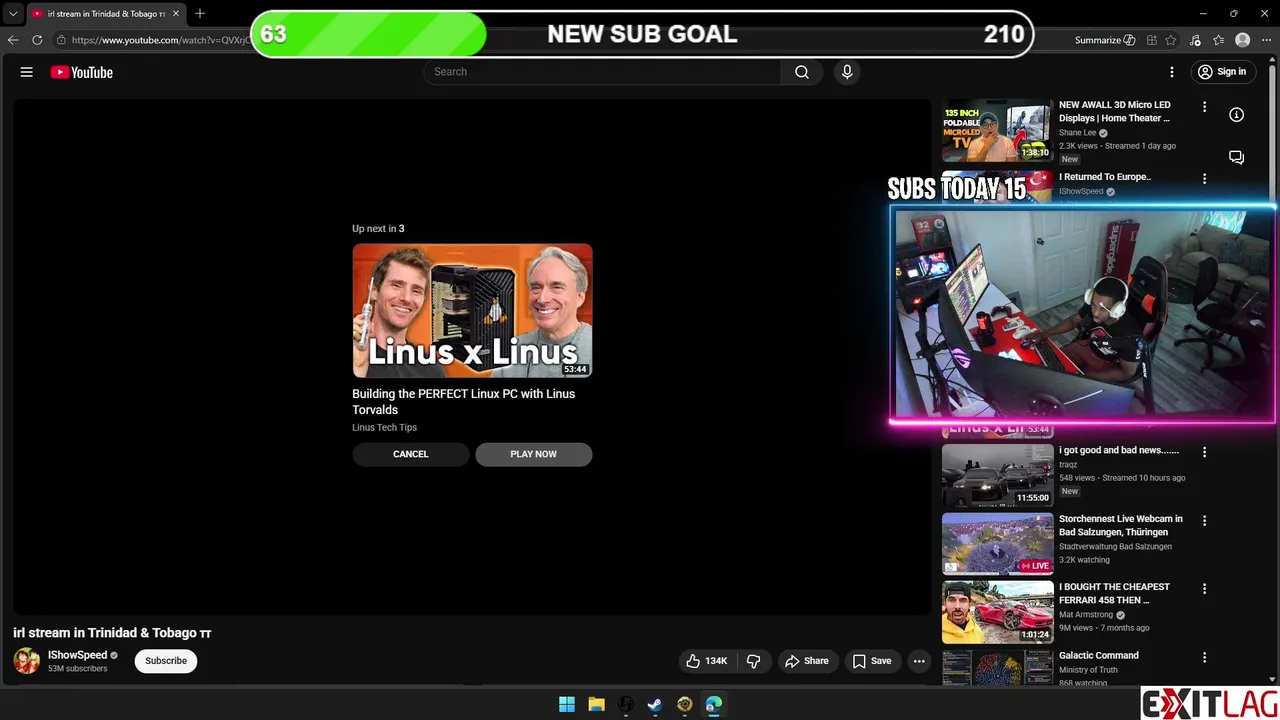Click the site info lock icon
Screen dimensions: 1280x720
click(x=61, y=40)
